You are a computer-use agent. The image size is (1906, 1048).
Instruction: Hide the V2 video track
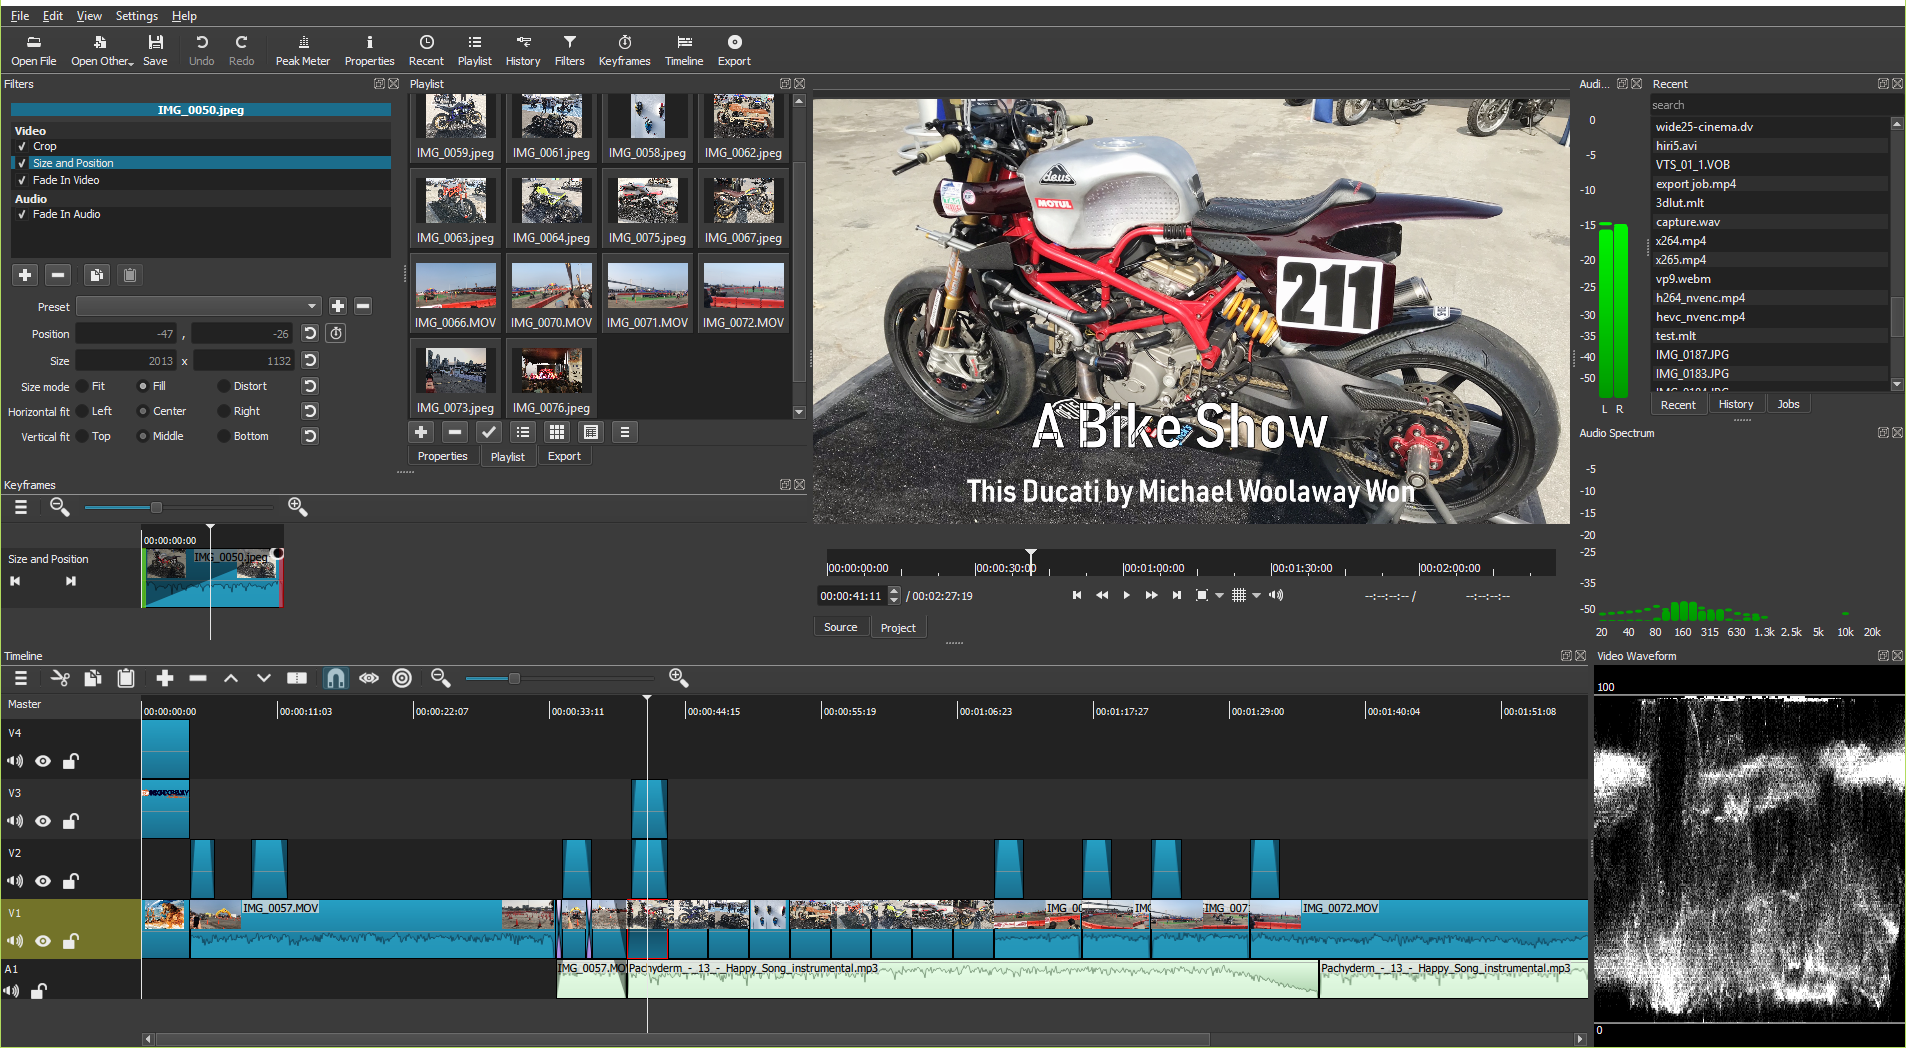click(43, 881)
